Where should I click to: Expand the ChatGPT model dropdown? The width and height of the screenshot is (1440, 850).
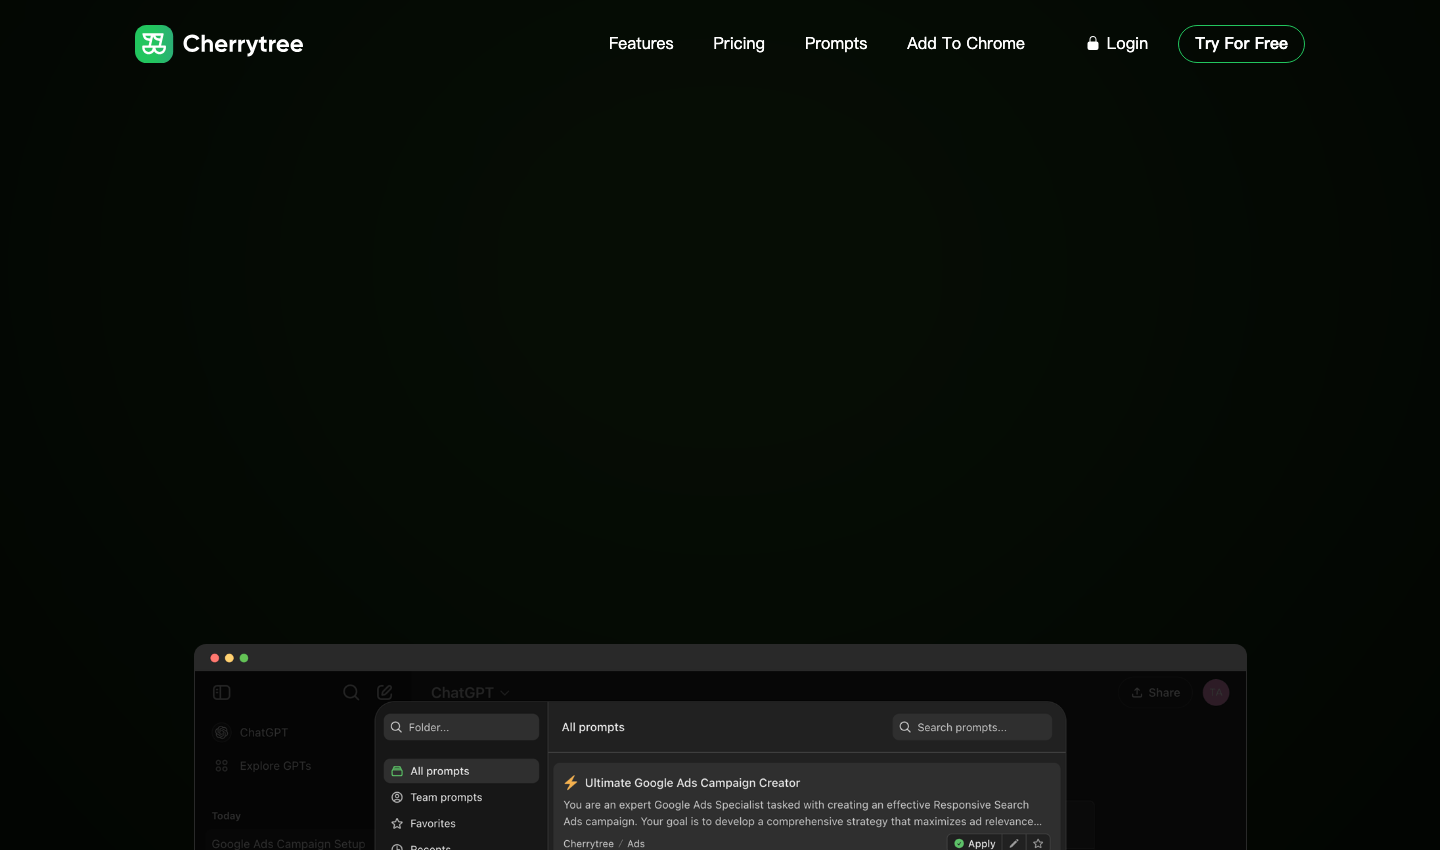[x=470, y=692]
